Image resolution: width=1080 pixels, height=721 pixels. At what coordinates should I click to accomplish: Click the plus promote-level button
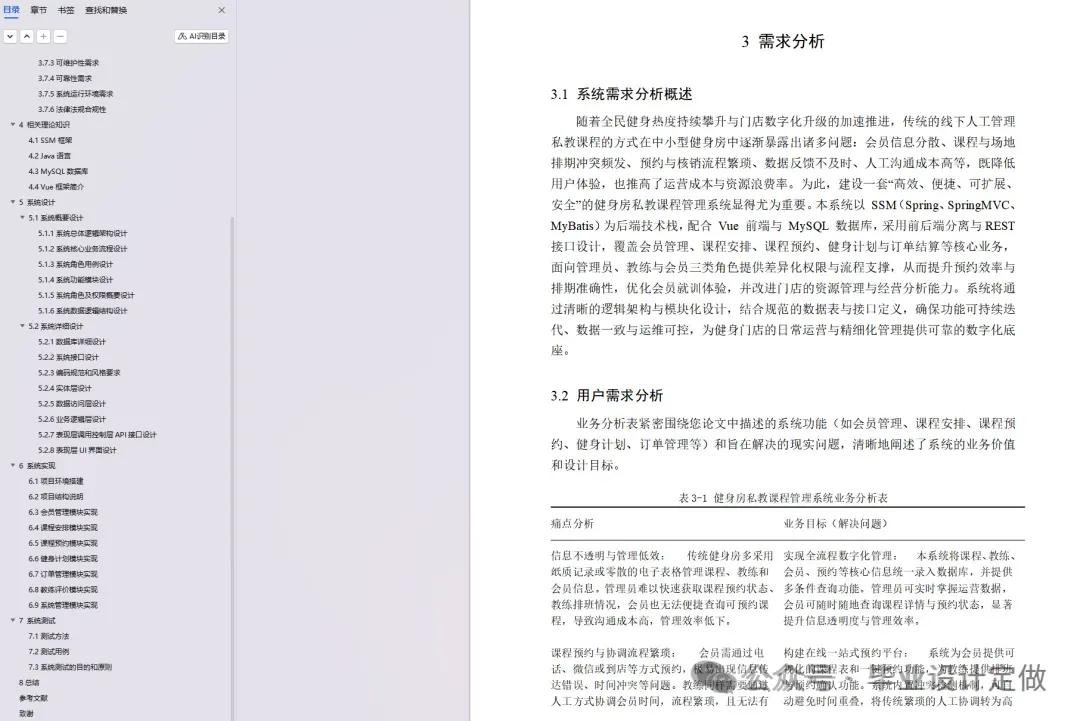43,36
